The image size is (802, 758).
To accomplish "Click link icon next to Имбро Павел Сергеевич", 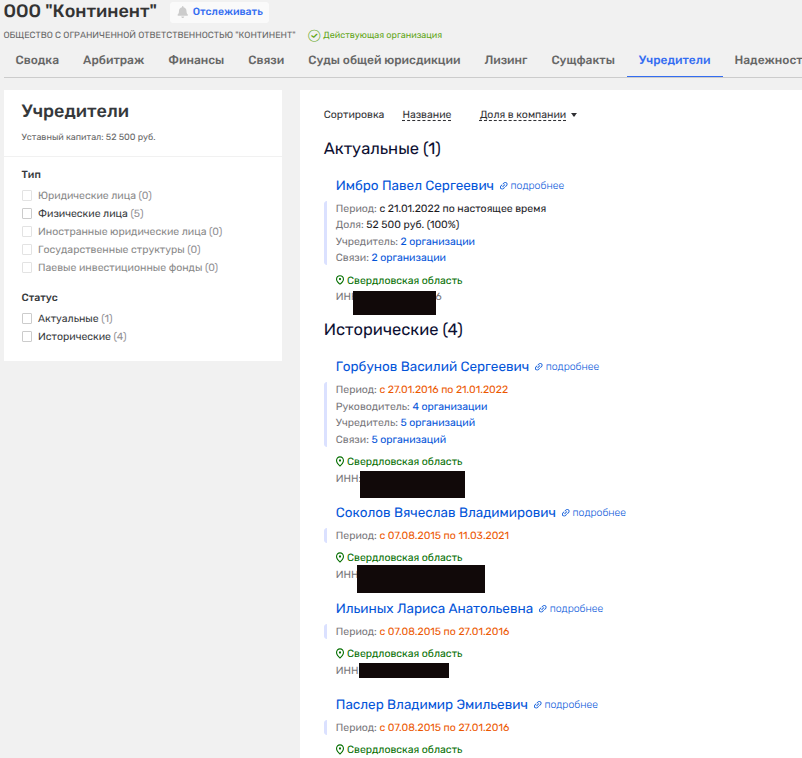I will point(504,186).
